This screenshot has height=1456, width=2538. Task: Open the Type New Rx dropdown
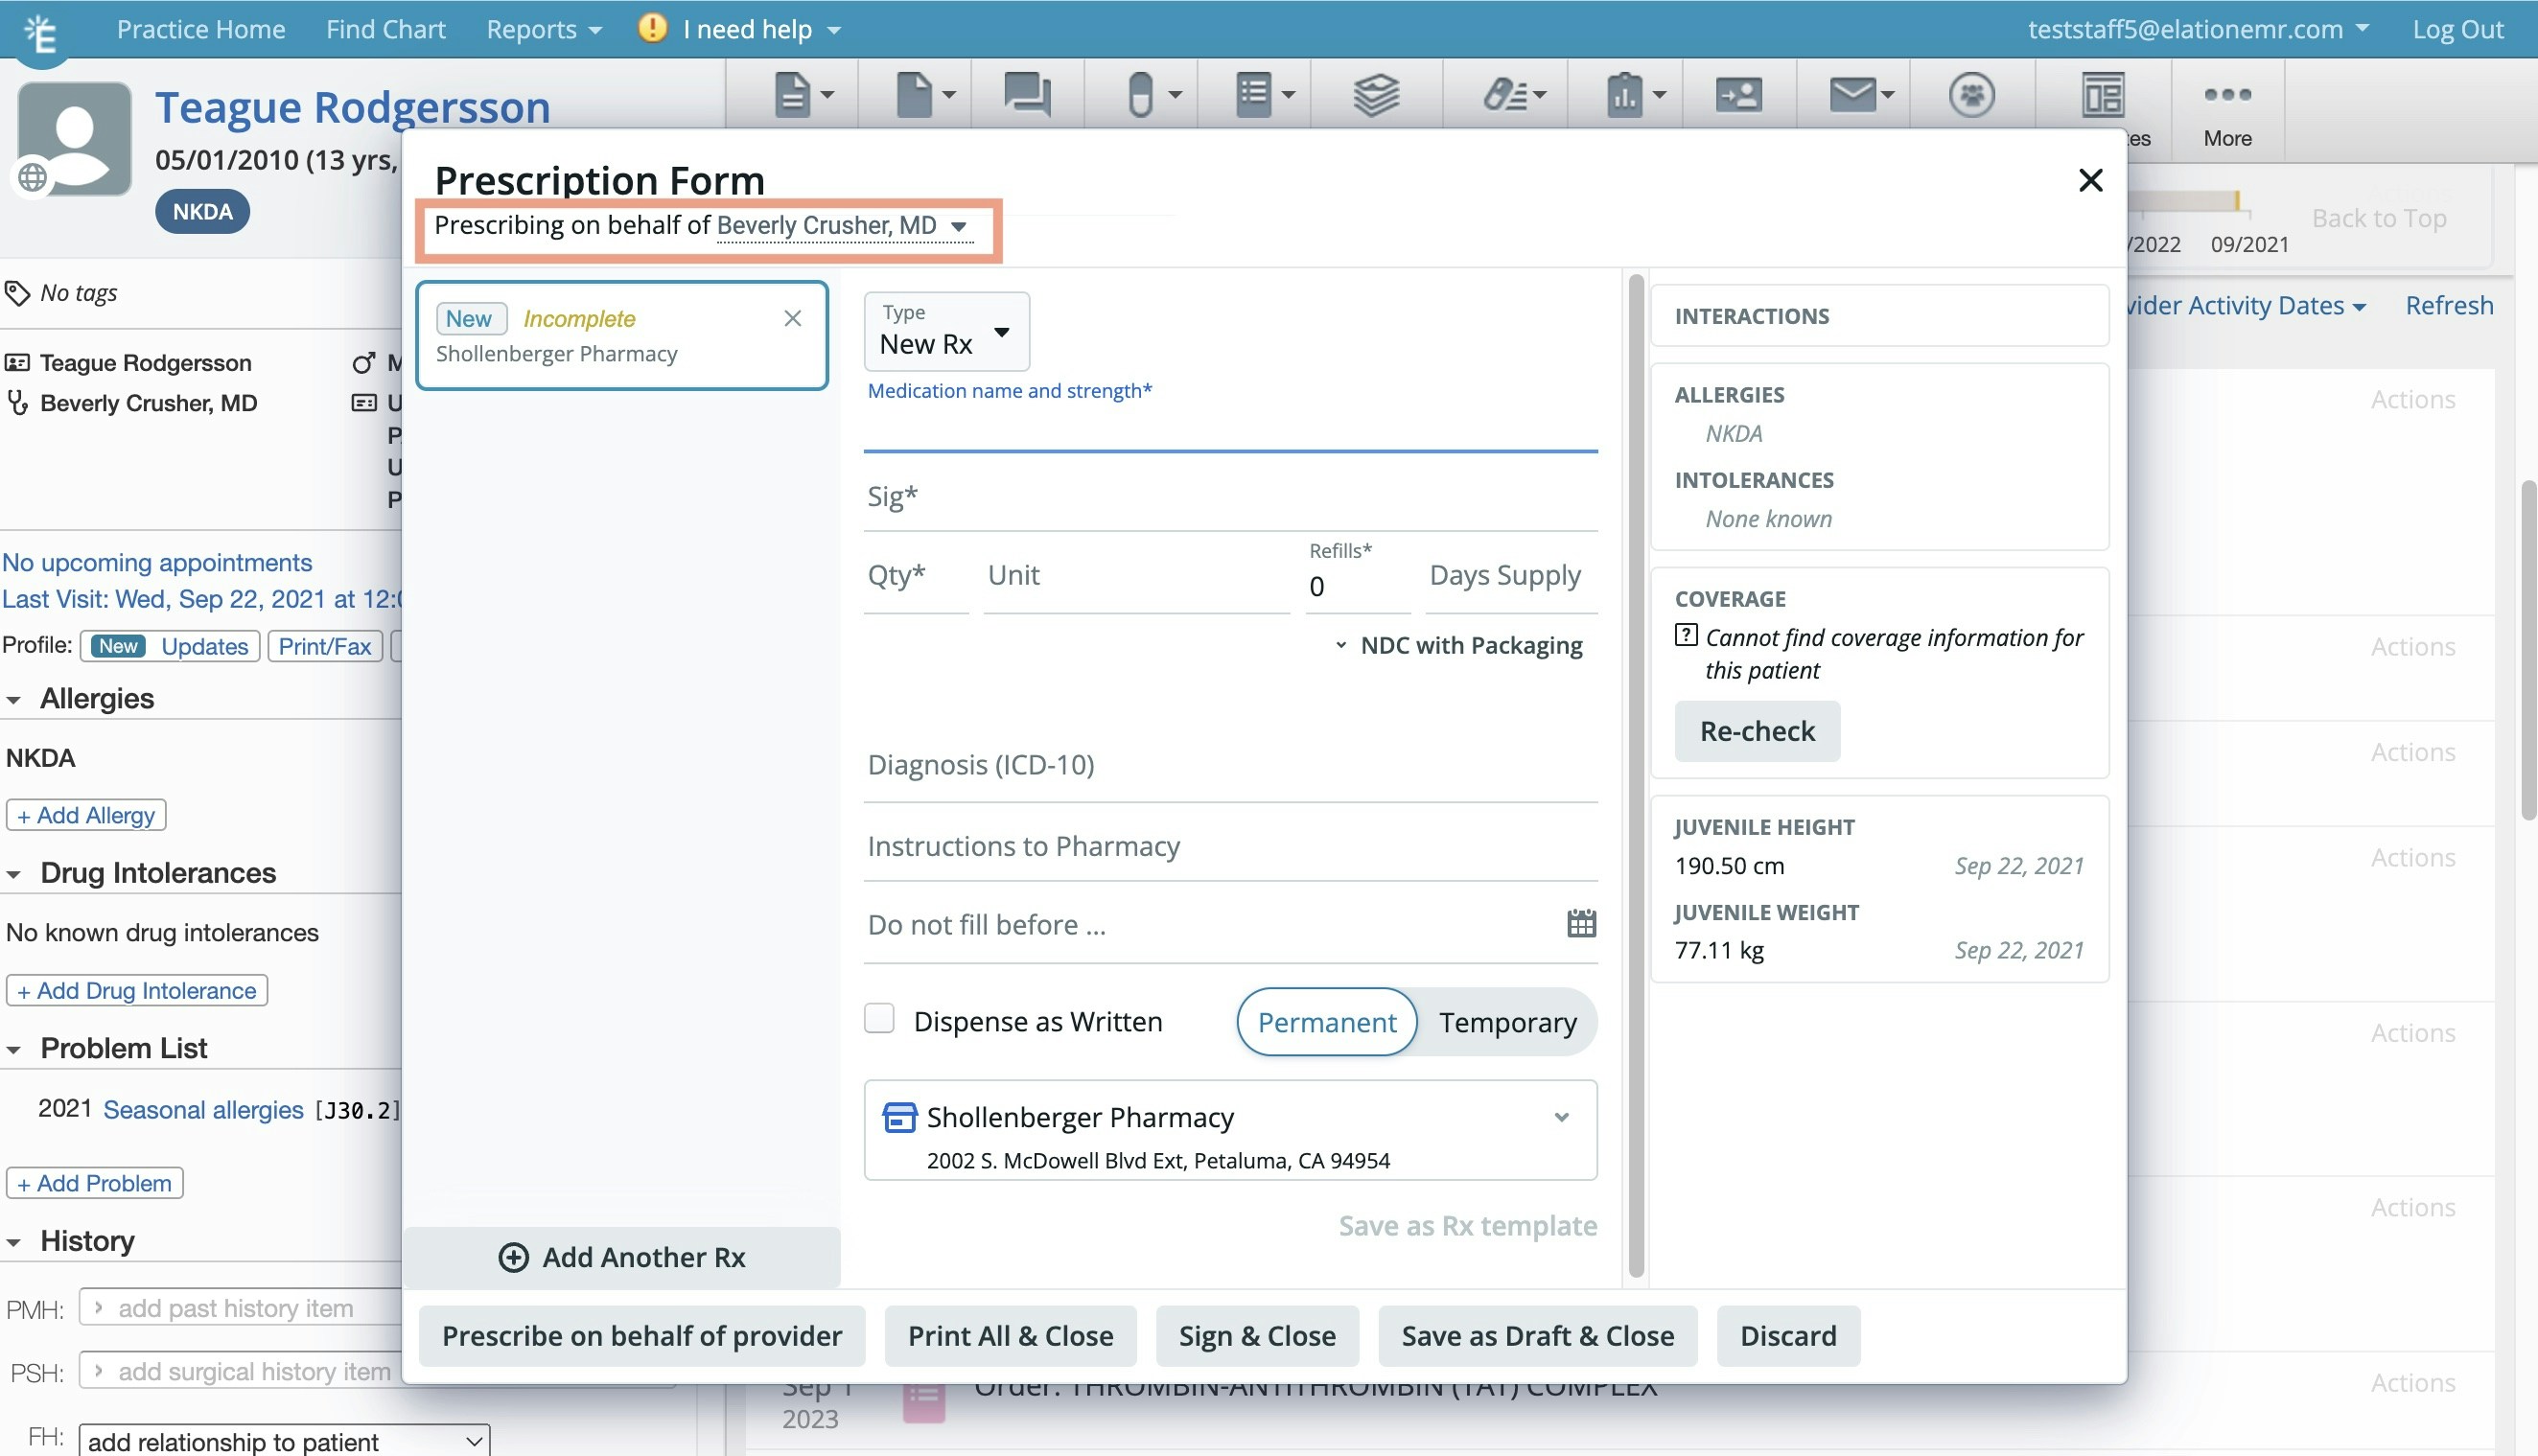pos(946,332)
